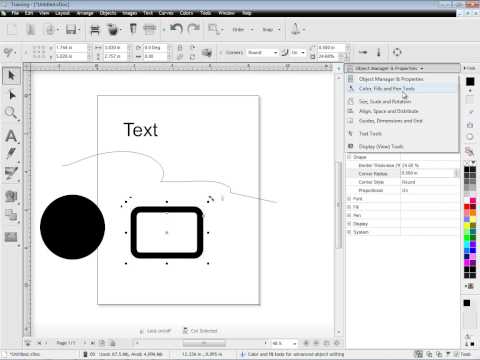Select the black node edit arrow tool
This screenshot has height=360, width=480.
pos(12,96)
